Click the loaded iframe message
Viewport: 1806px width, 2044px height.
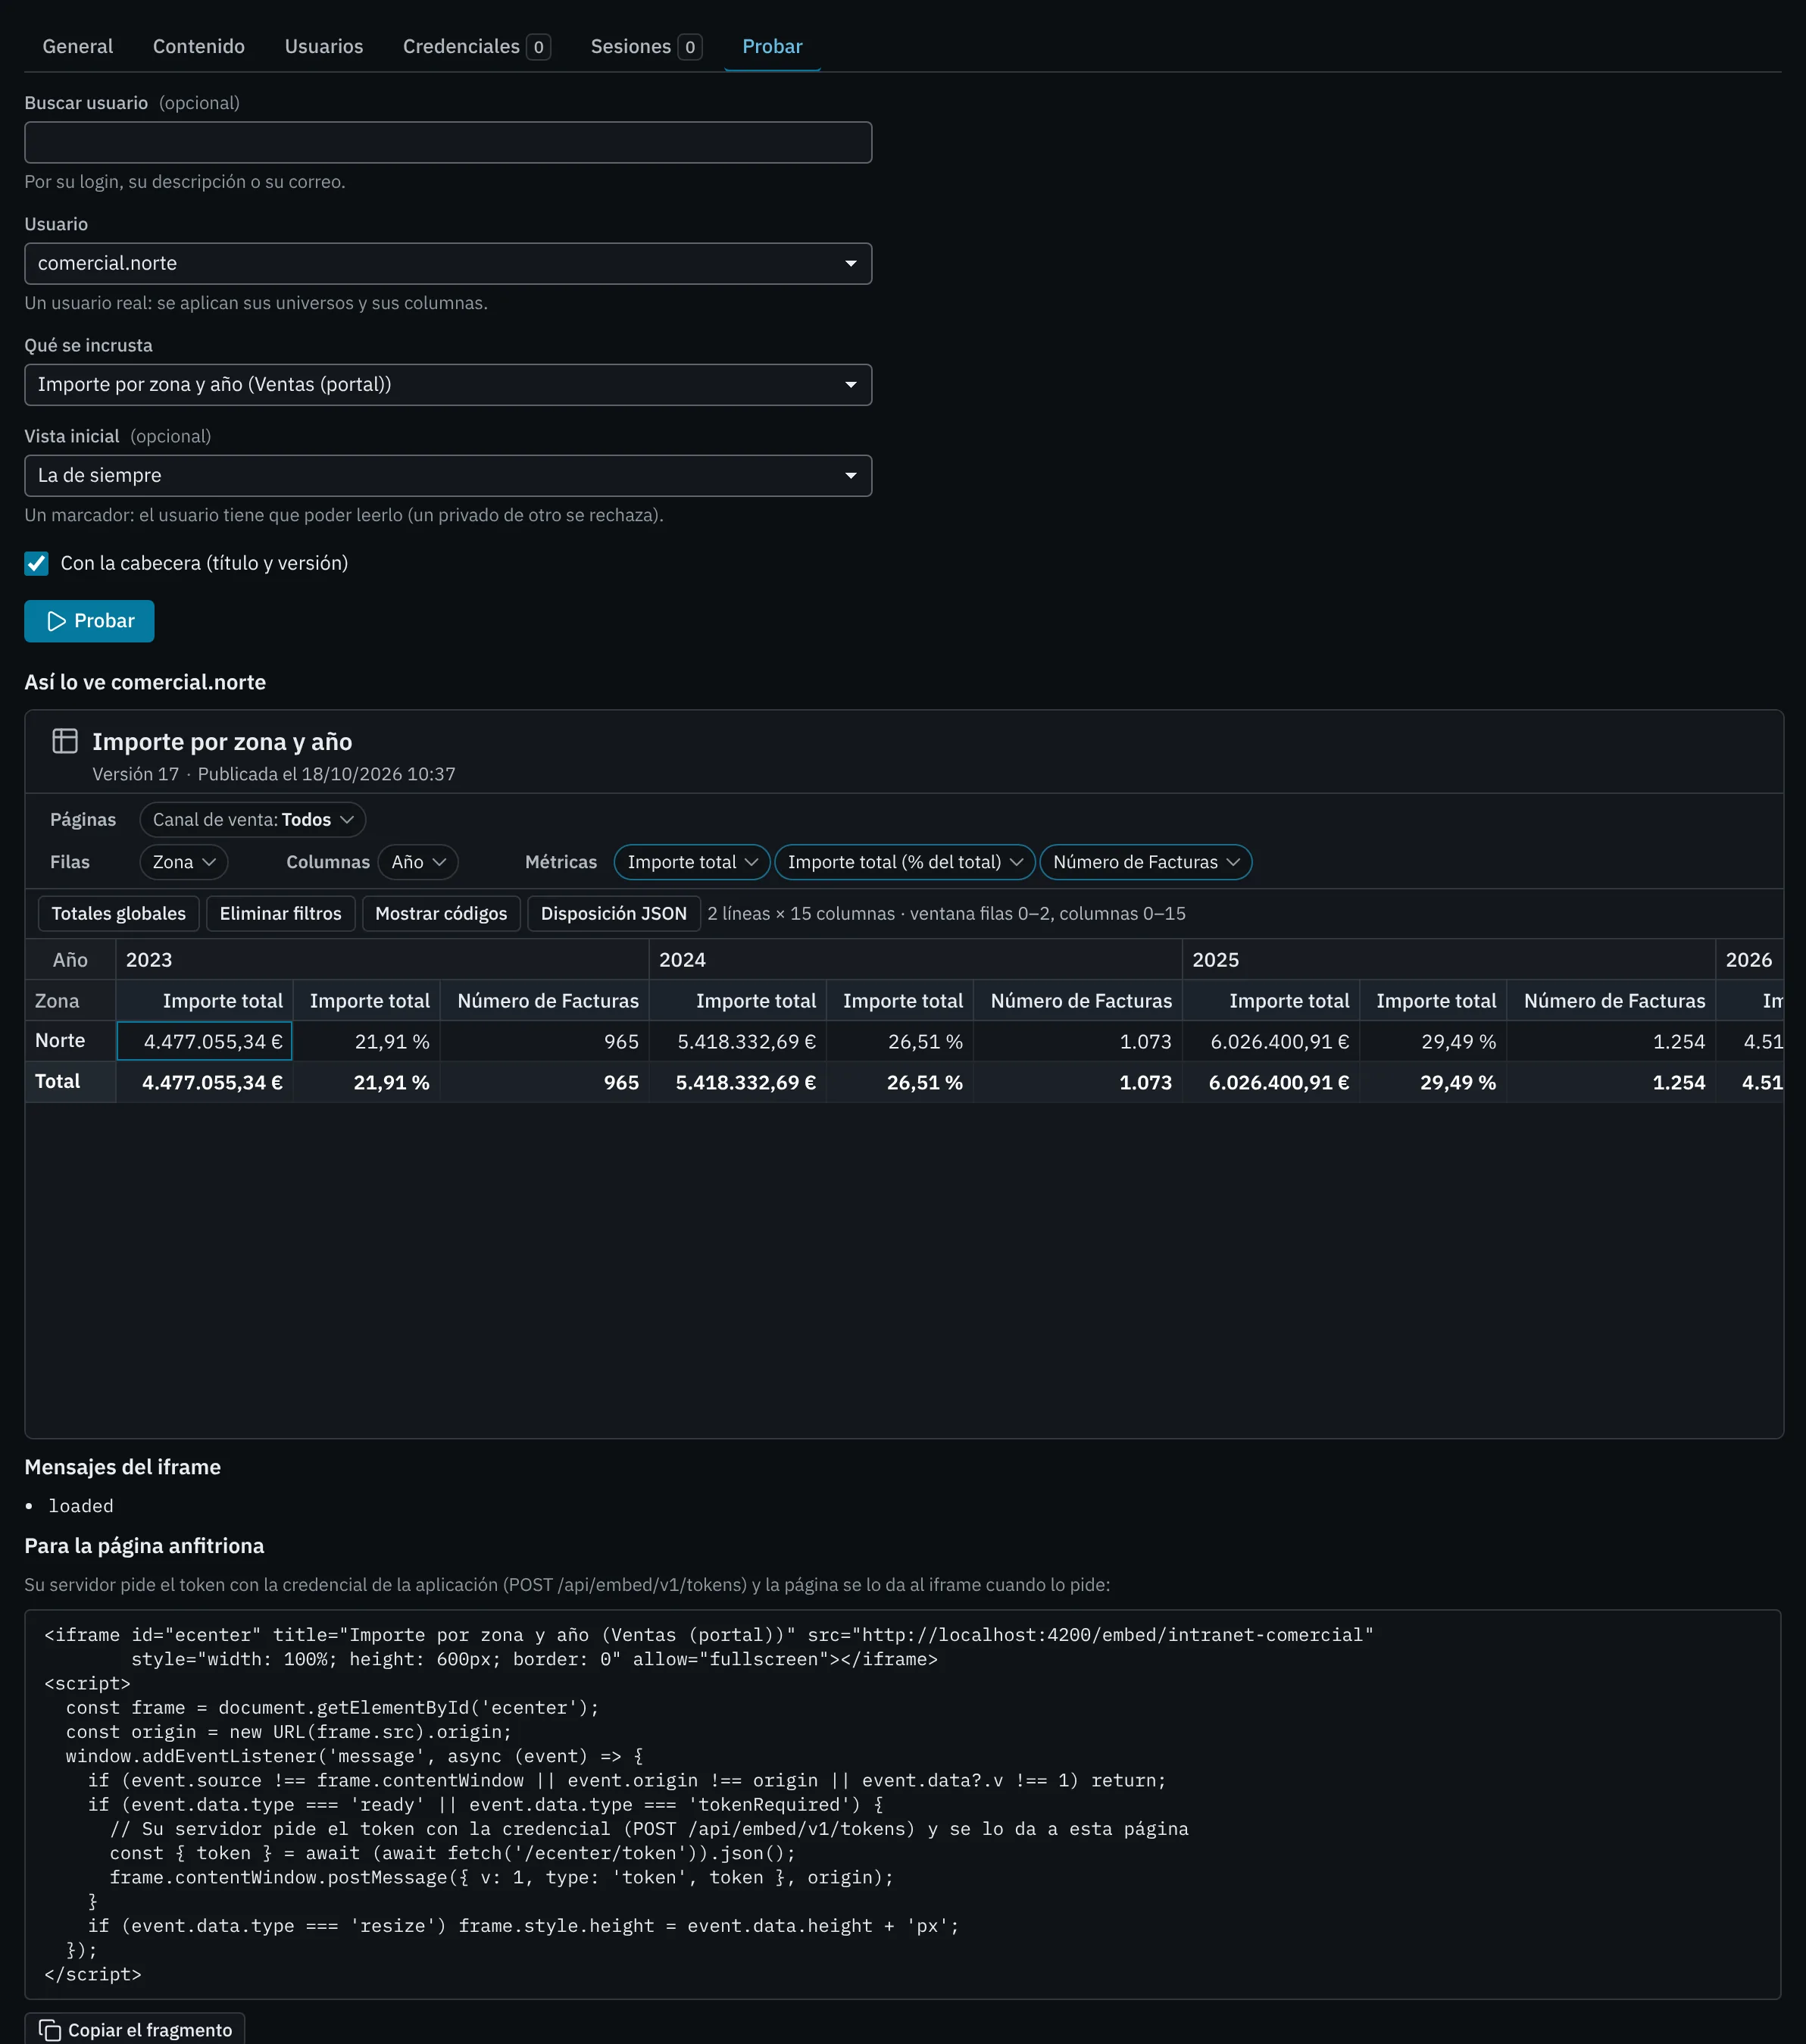(81, 1506)
